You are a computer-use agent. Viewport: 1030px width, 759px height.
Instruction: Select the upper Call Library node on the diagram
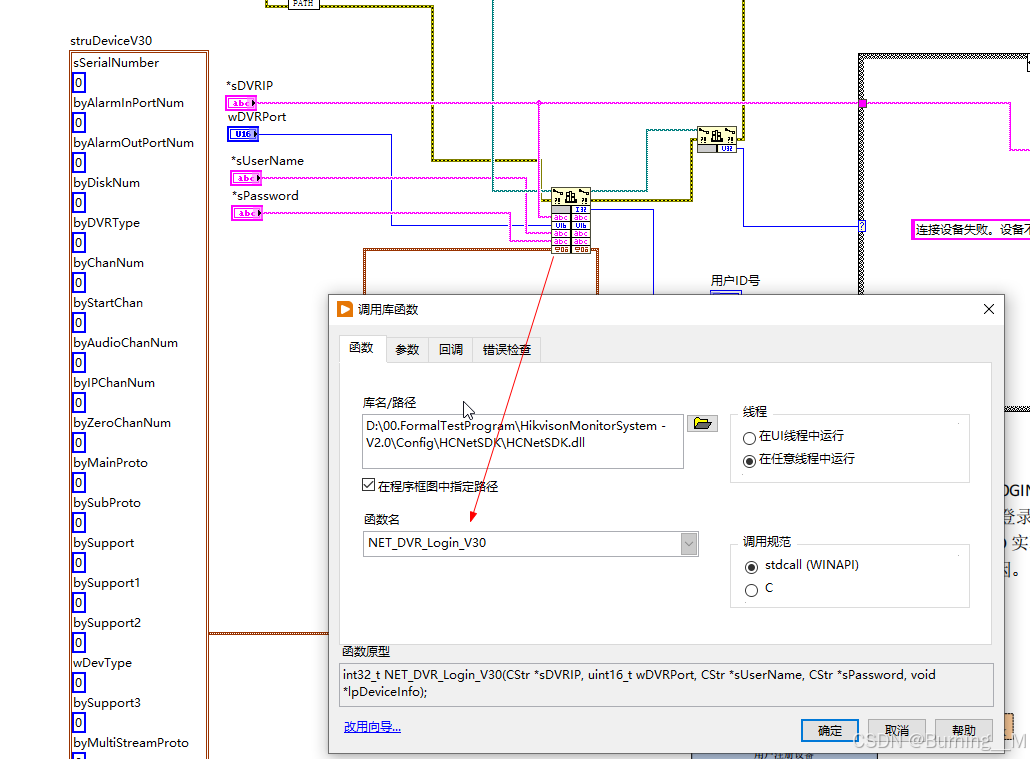coord(718,137)
